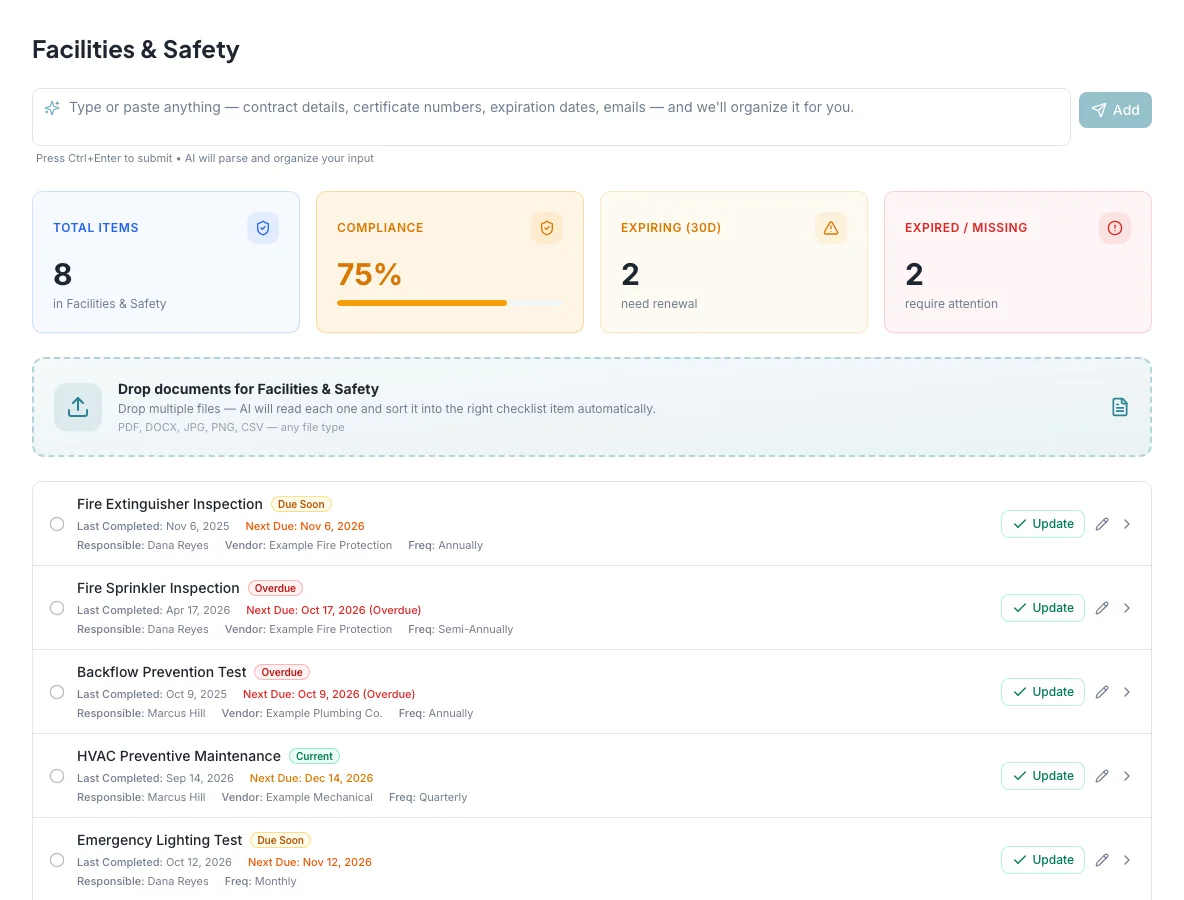The image size is (1184, 900).
Task: Click the Add button
Action: [1115, 110]
